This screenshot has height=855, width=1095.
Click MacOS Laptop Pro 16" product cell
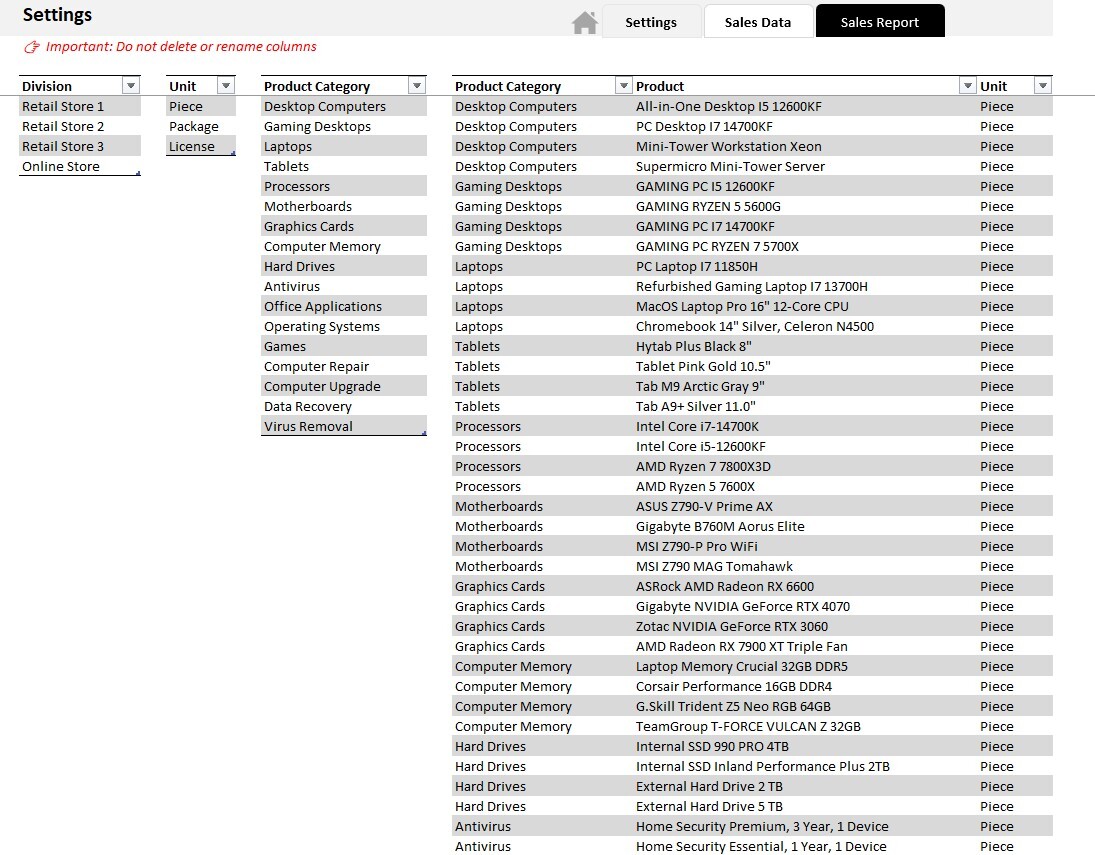(804, 307)
